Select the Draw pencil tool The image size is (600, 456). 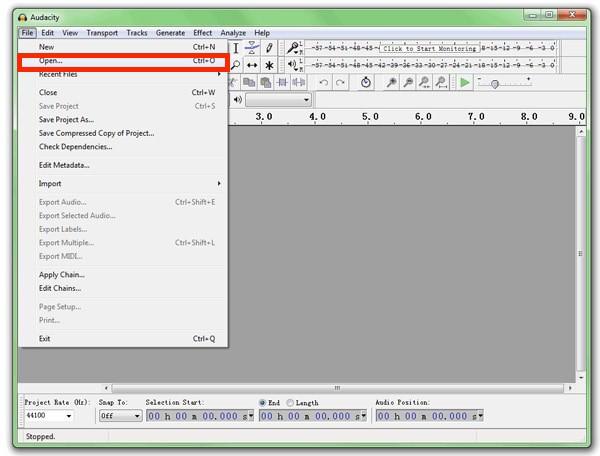[x=269, y=48]
